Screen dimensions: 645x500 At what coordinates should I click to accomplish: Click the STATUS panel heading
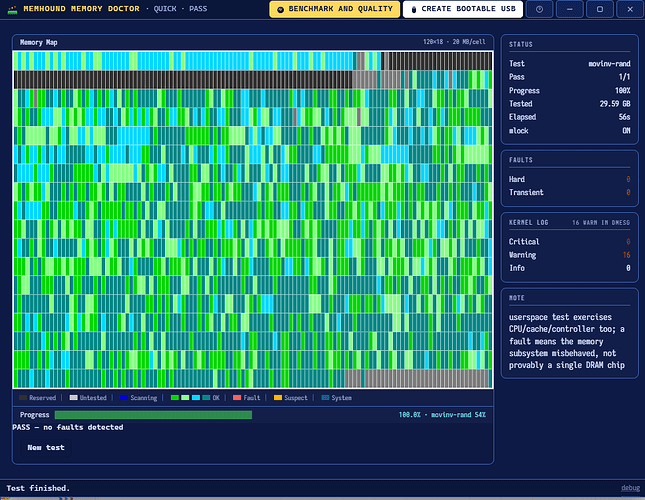click(x=521, y=44)
